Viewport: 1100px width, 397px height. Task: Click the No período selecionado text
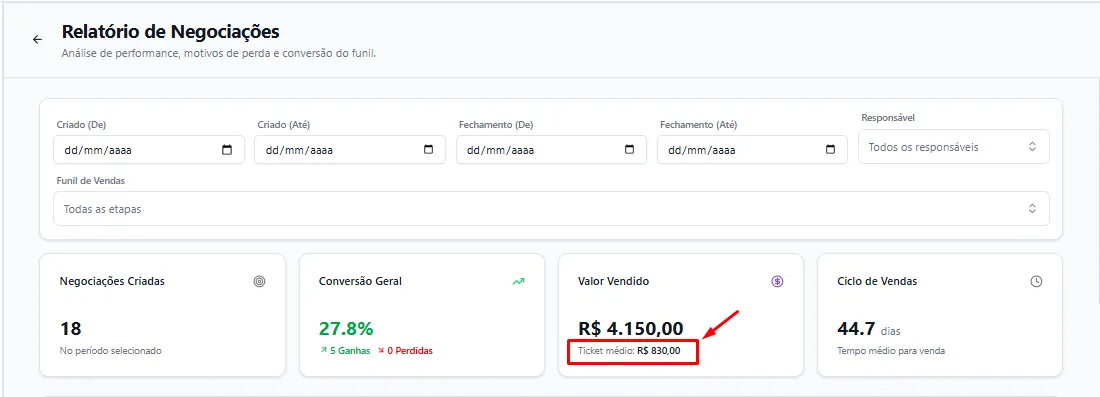coord(111,351)
